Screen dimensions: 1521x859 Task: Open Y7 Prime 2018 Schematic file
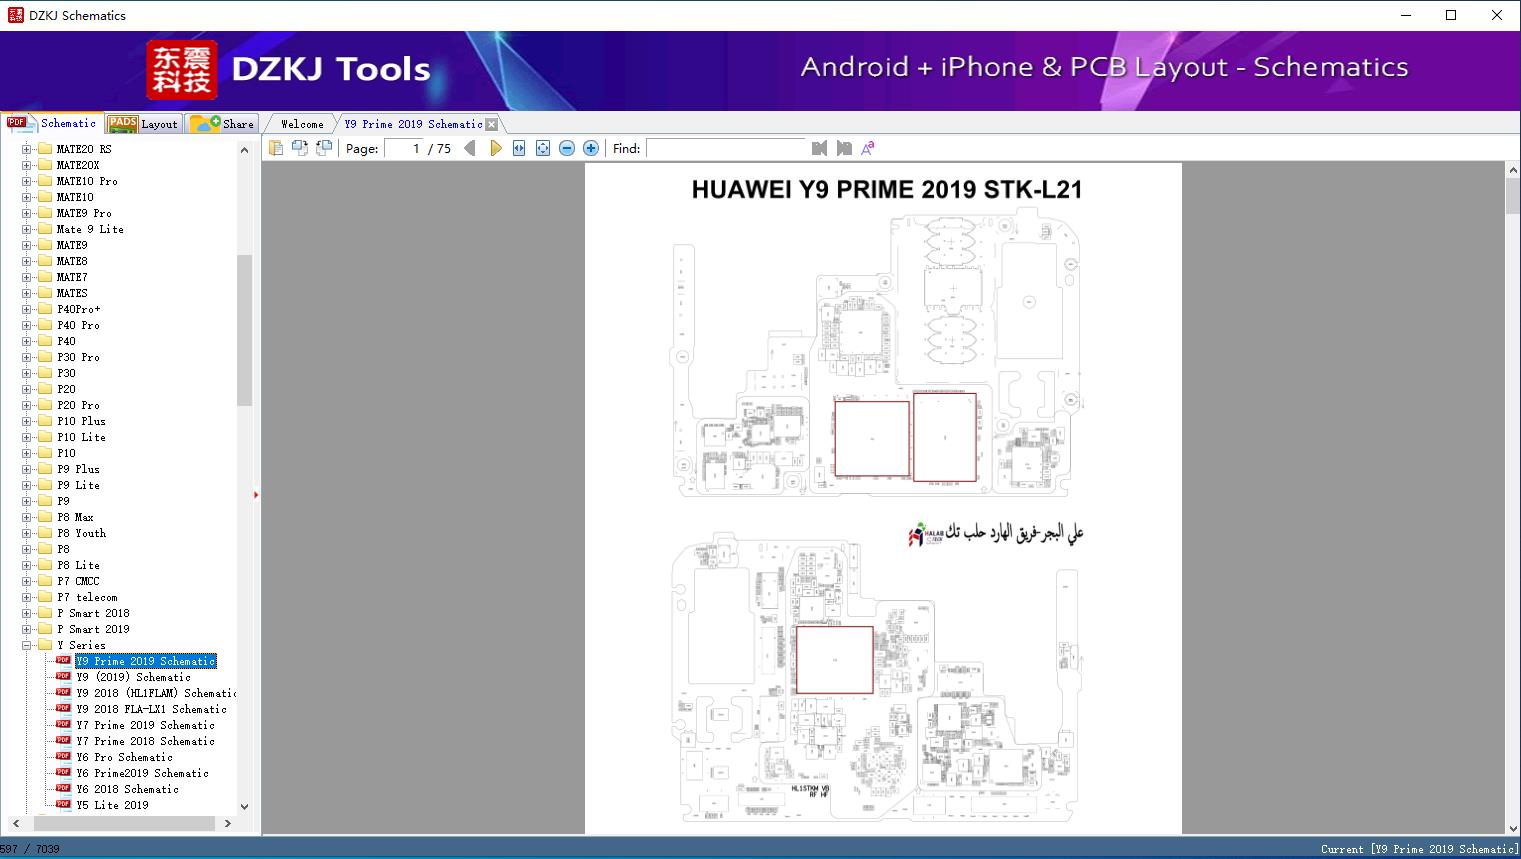pyautogui.click(x=145, y=741)
